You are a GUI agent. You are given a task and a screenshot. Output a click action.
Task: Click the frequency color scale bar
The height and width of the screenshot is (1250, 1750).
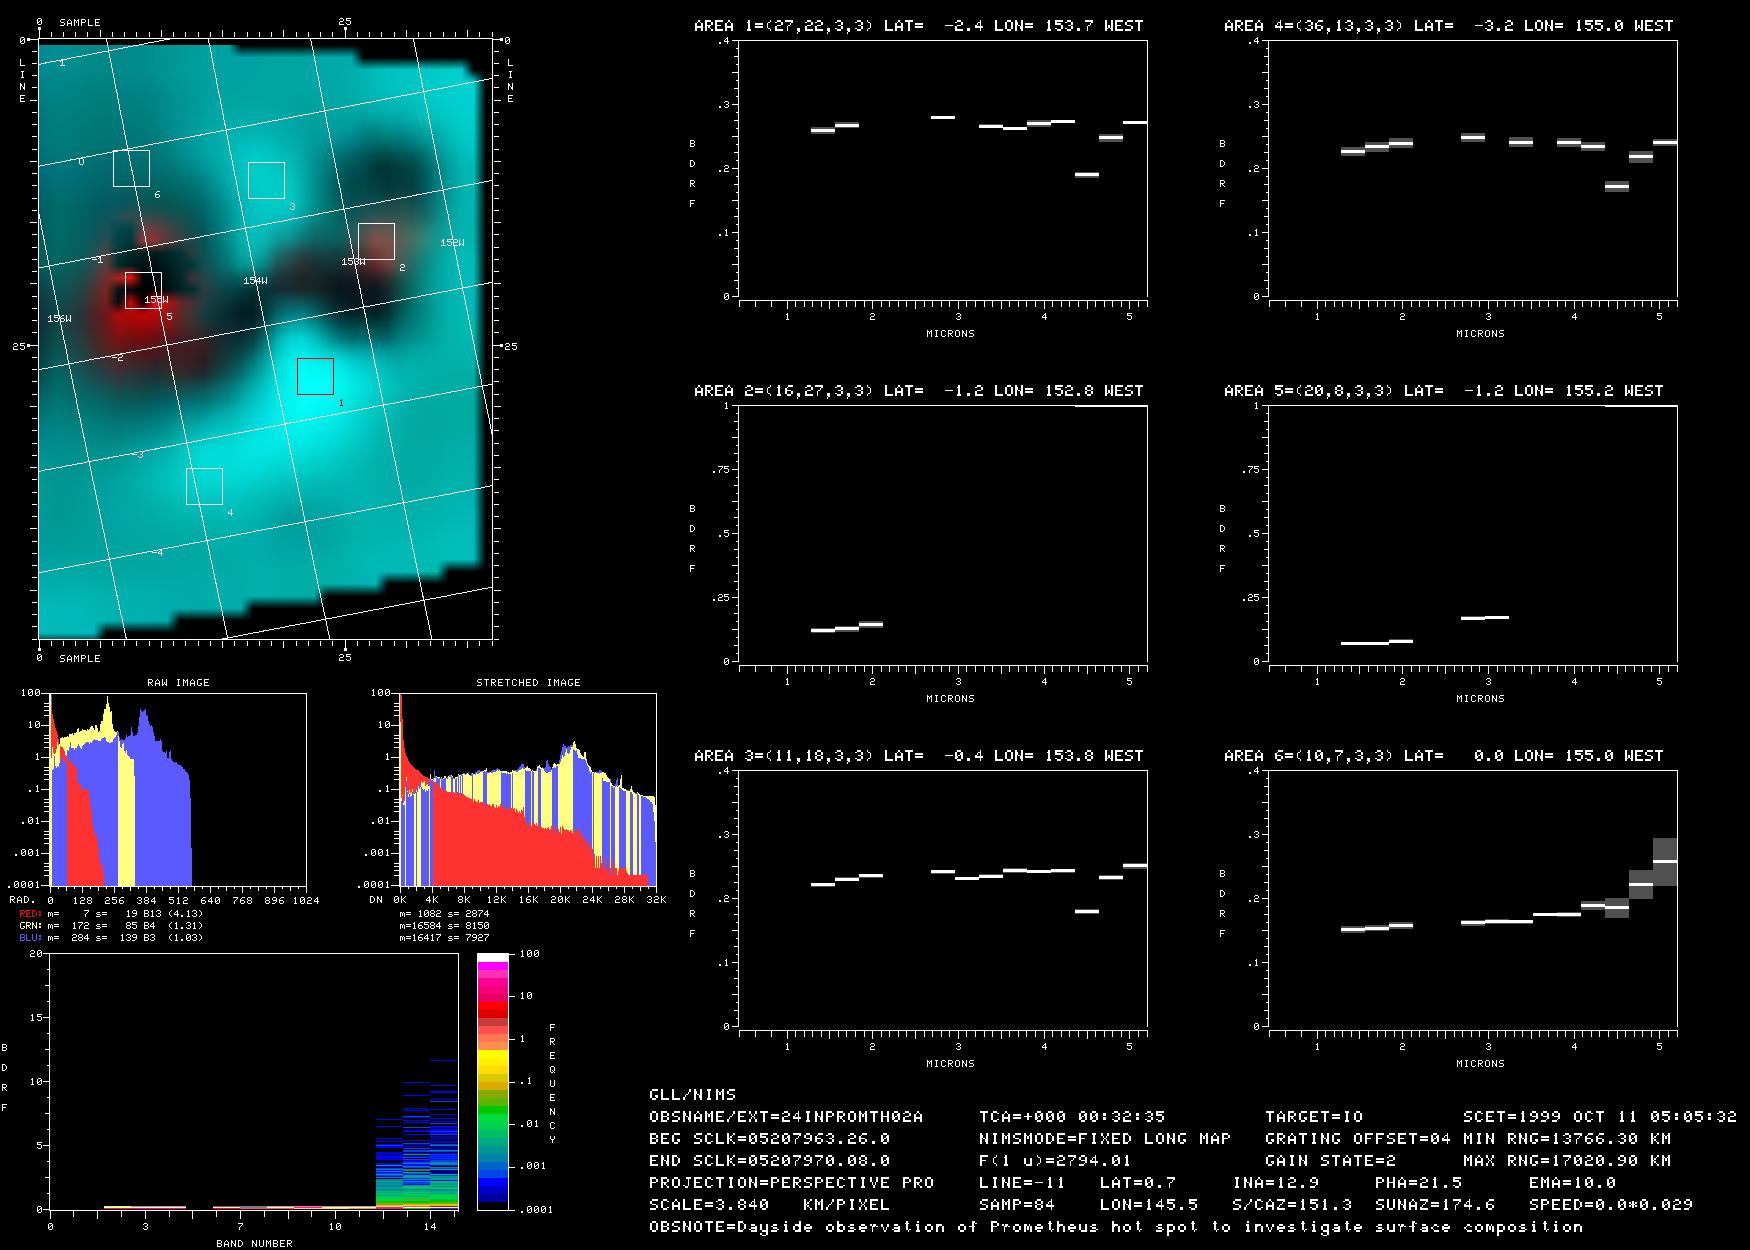[x=493, y=1082]
